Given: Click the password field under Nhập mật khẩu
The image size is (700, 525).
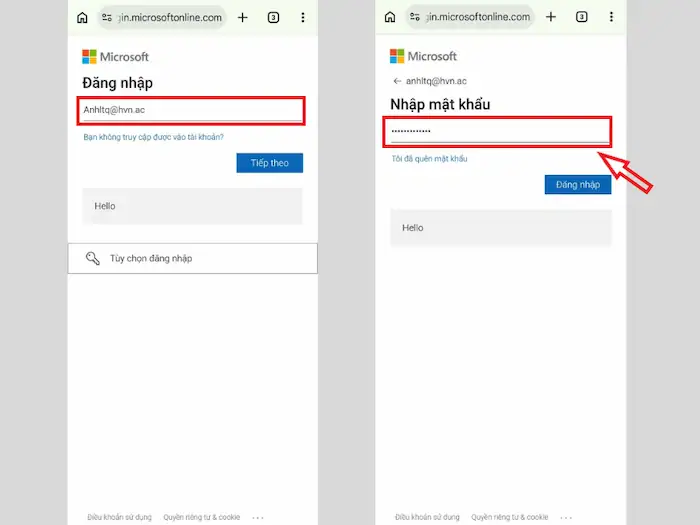Looking at the screenshot, I should click(497, 131).
